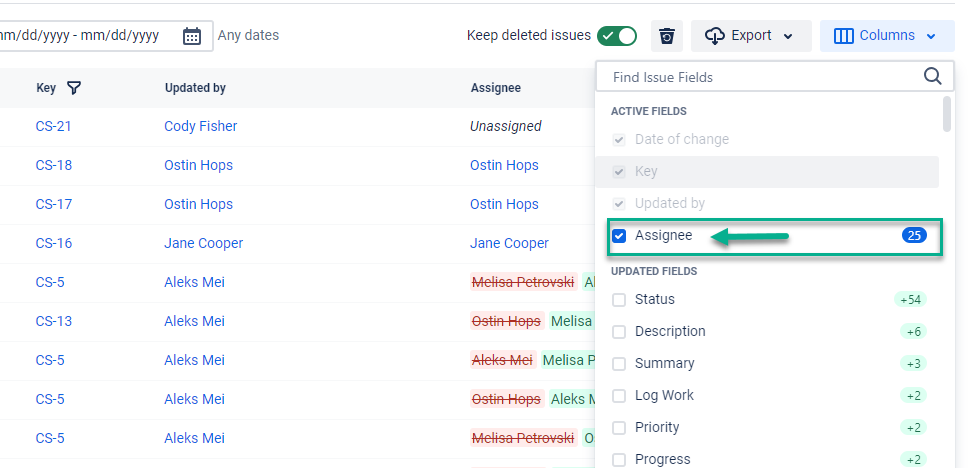
Task: Click the search magnifier in Find Issue Fields
Action: tap(932, 77)
